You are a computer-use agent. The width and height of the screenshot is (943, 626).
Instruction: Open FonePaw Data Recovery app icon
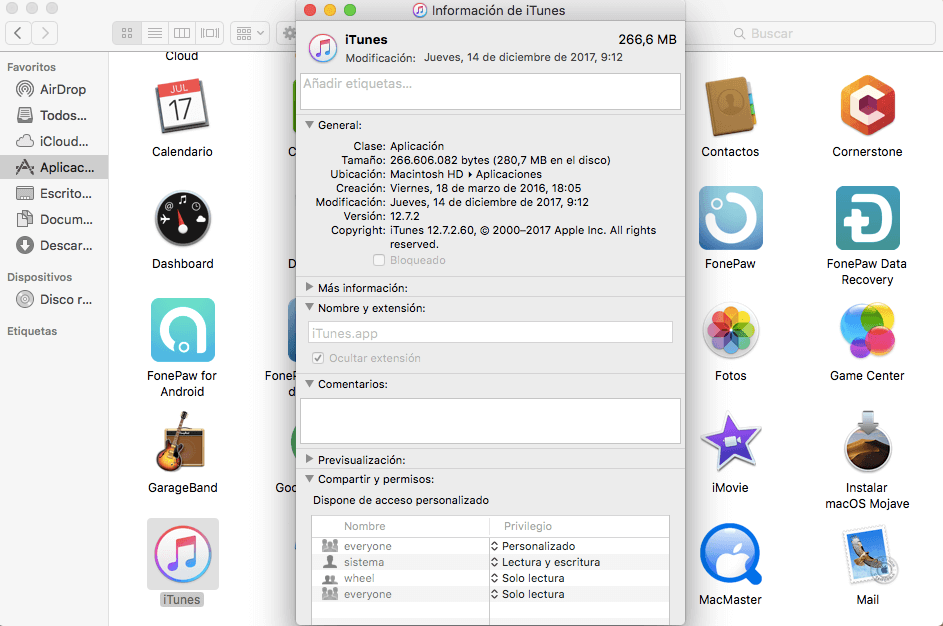[867, 218]
